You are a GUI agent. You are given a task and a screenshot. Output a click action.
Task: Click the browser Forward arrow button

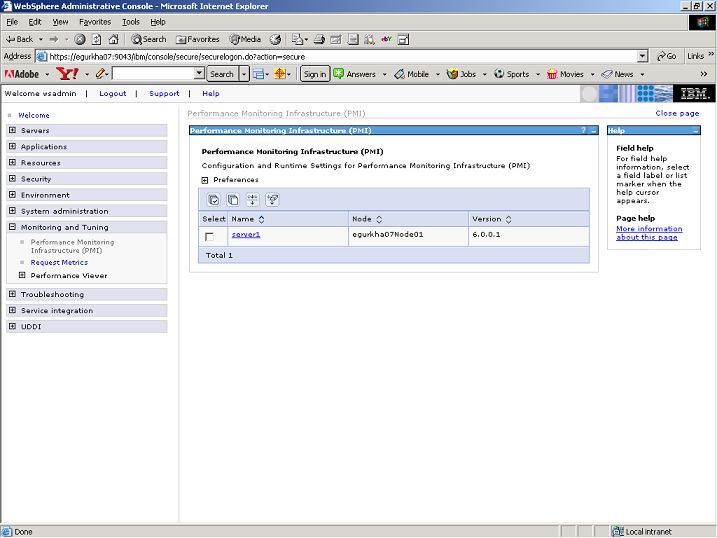click(54, 39)
